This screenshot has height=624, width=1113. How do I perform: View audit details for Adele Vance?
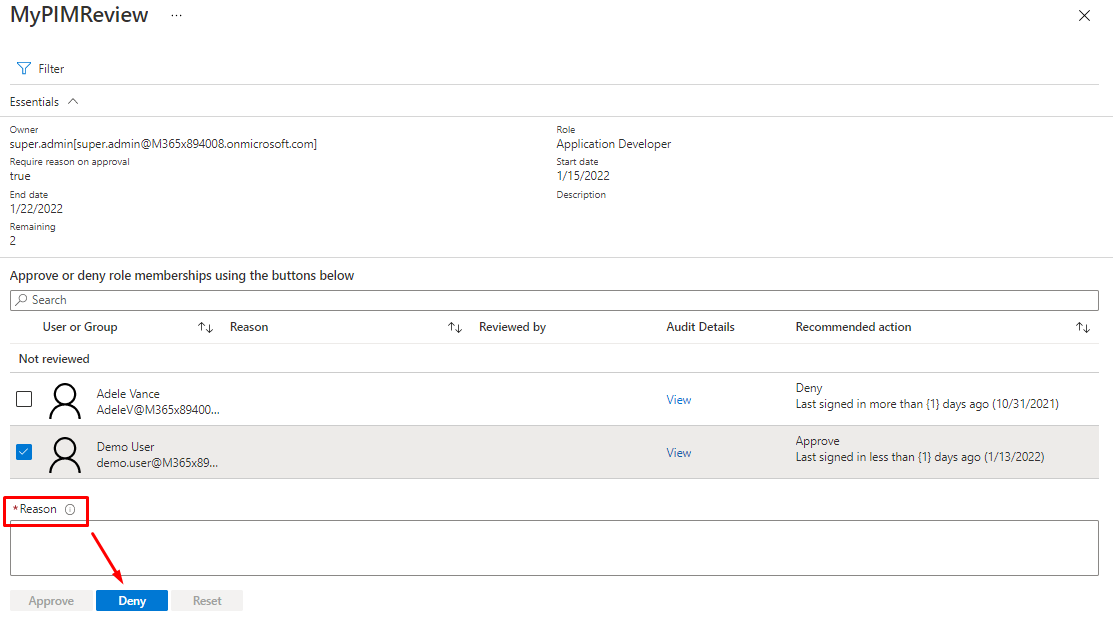[679, 400]
